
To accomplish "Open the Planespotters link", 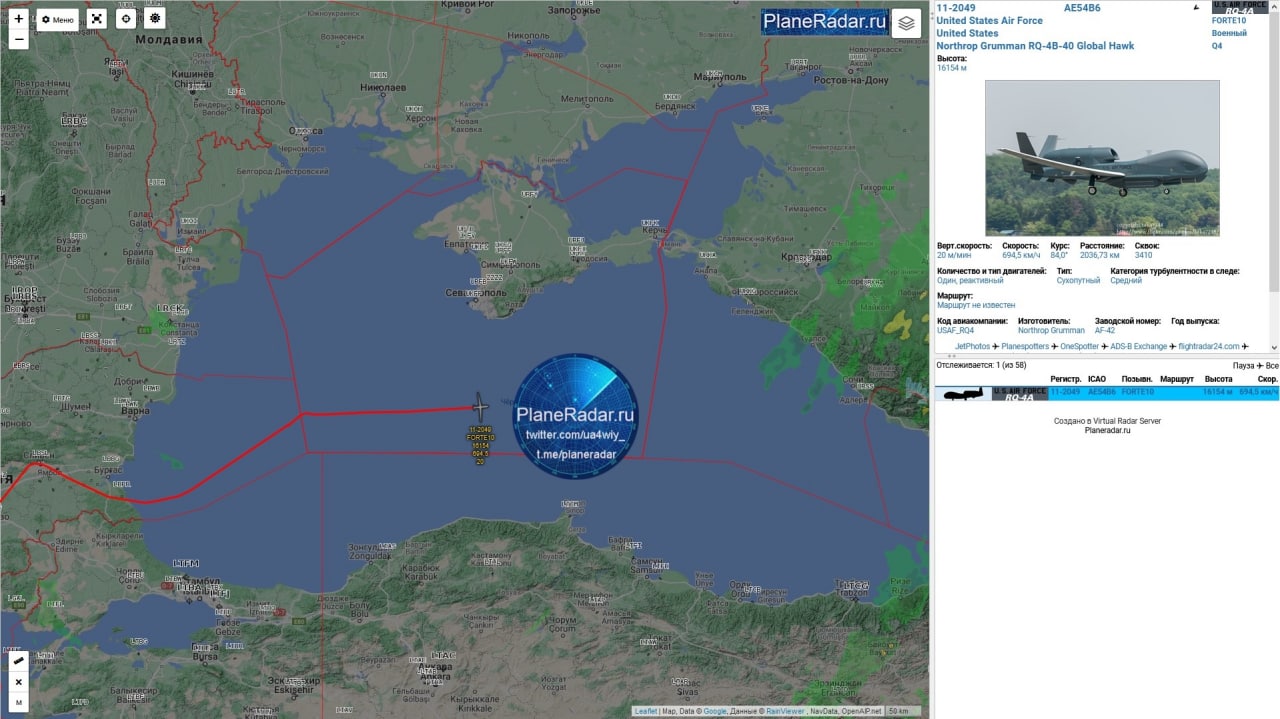I will tap(1025, 346).
